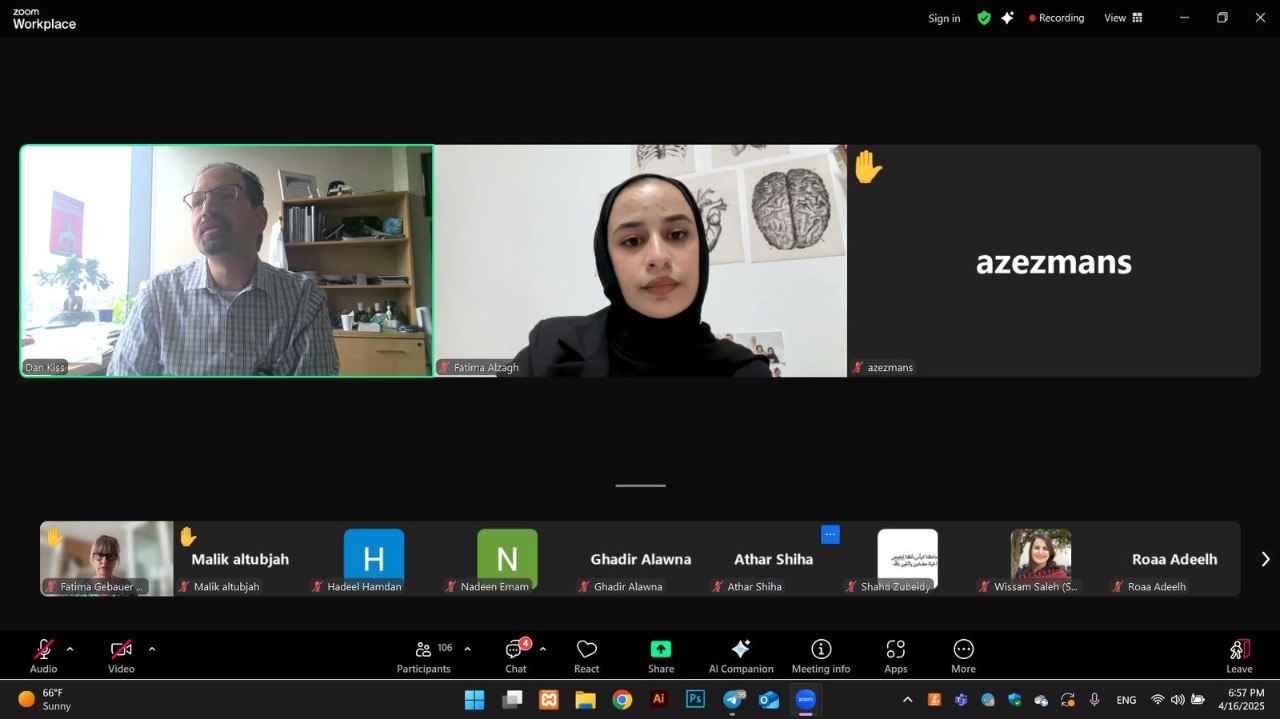
Task: Expand audio settings arrow beside Audio
Action: click(x=70, y=649)
